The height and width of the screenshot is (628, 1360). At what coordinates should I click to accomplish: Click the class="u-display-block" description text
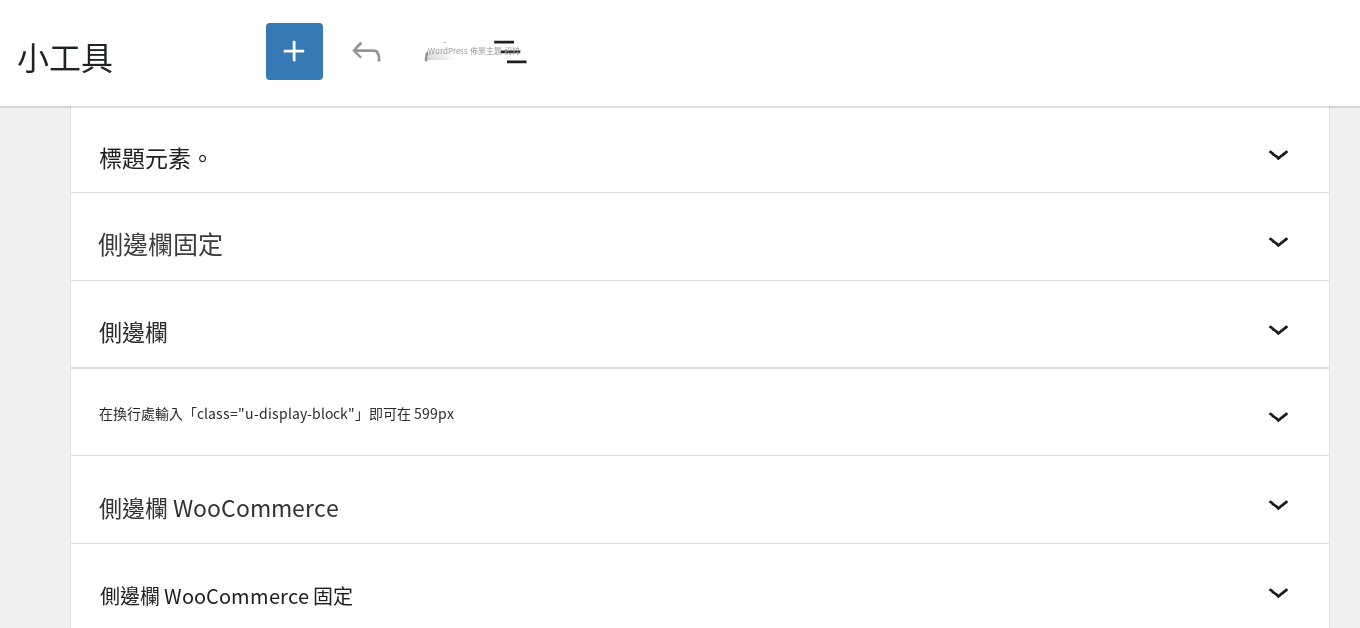tap(276, 414)
